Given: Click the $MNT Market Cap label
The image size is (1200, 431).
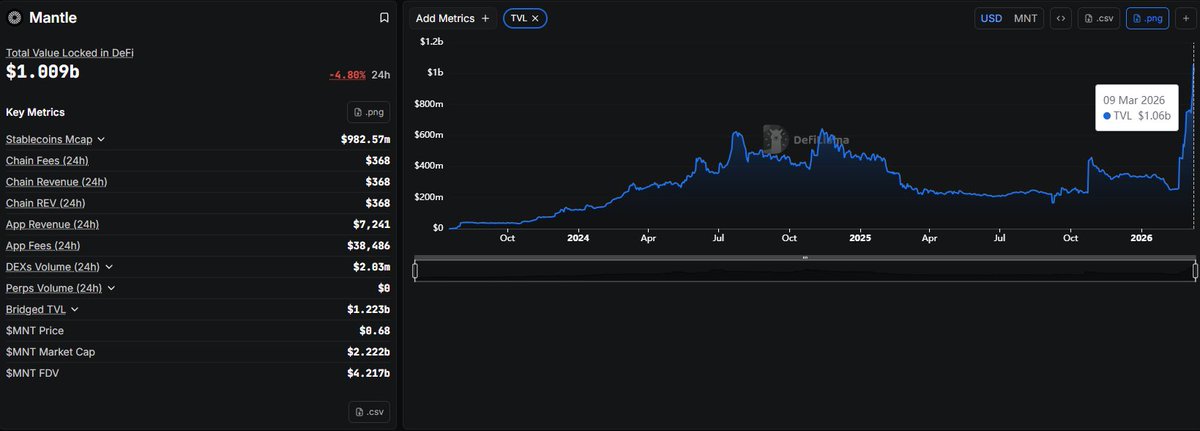Looking at the screenshot, I should click(x=50, y=352).
